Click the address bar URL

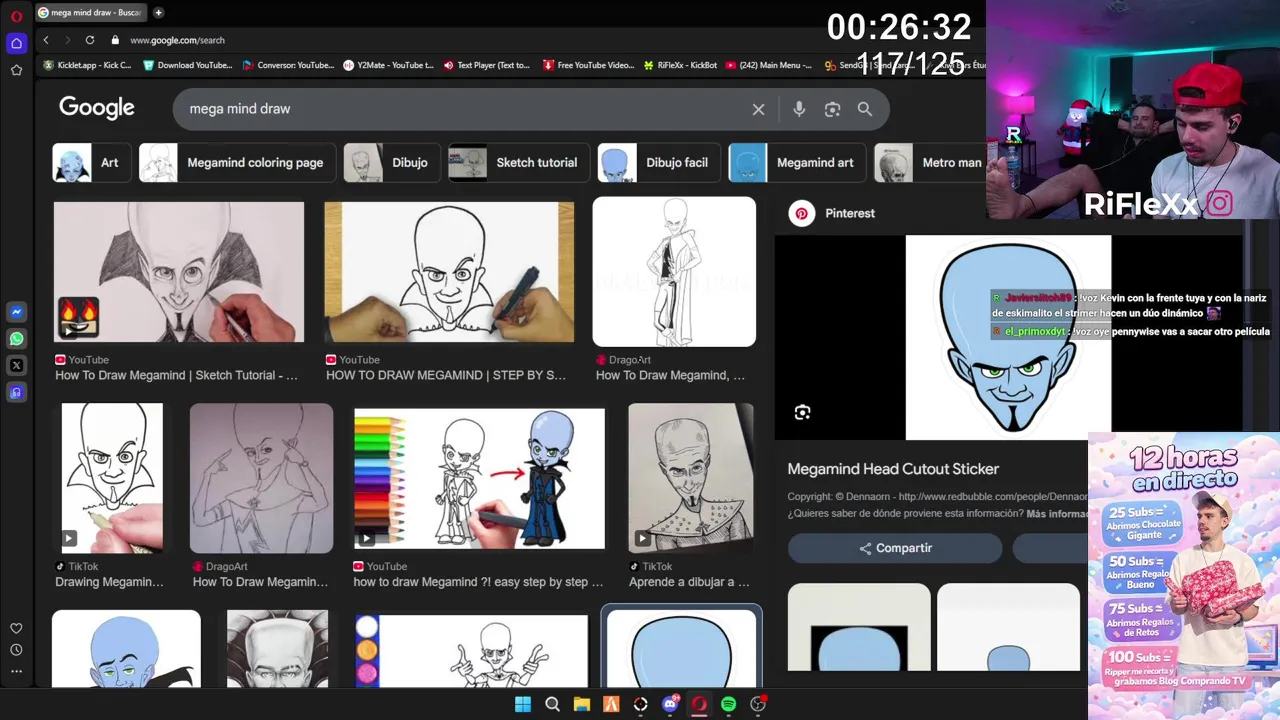[x=178, y=40]
